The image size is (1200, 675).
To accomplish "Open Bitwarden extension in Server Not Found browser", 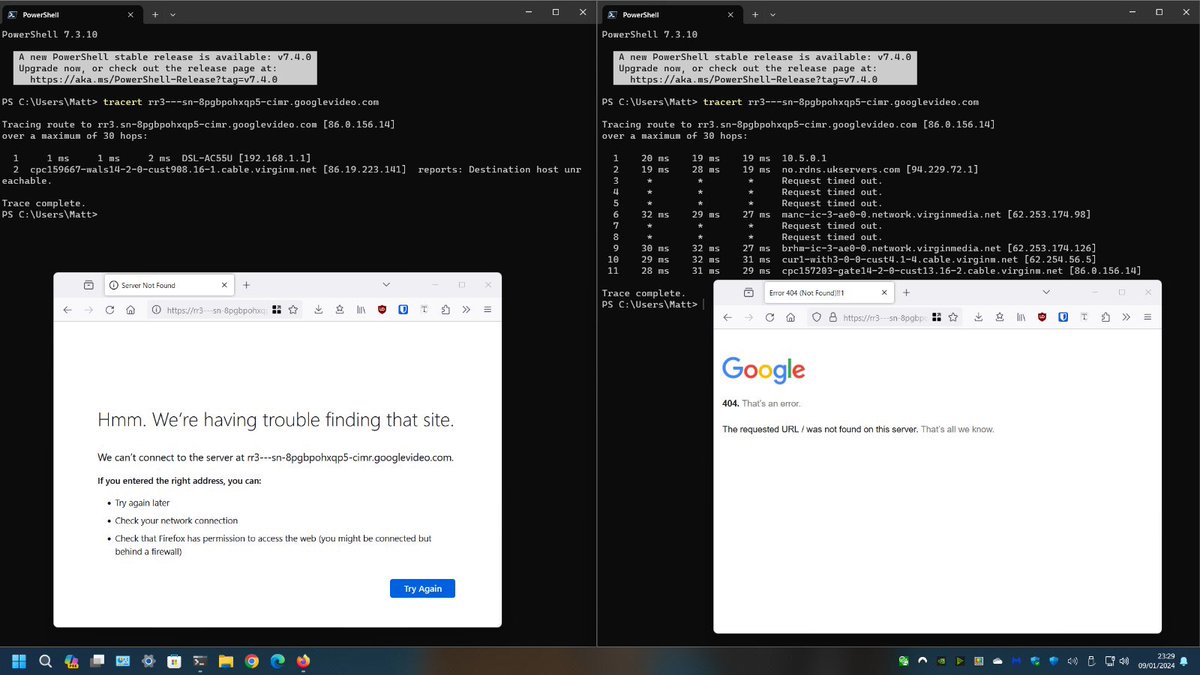I will (403, 310).
